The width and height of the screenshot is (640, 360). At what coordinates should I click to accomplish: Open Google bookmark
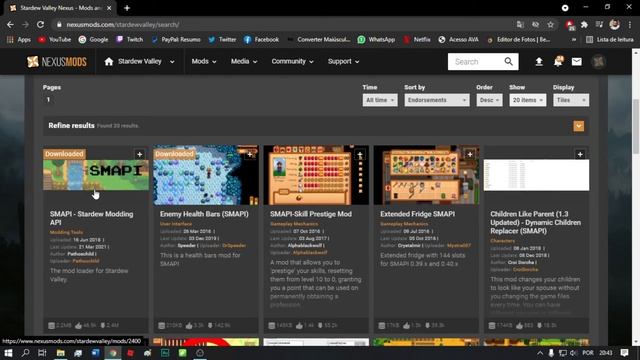93,40
